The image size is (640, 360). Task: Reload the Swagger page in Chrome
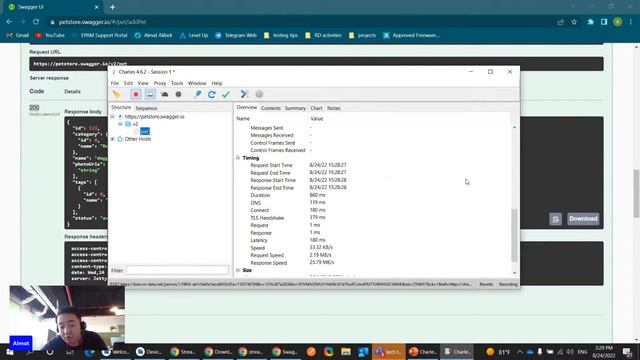tap(36, 22)
